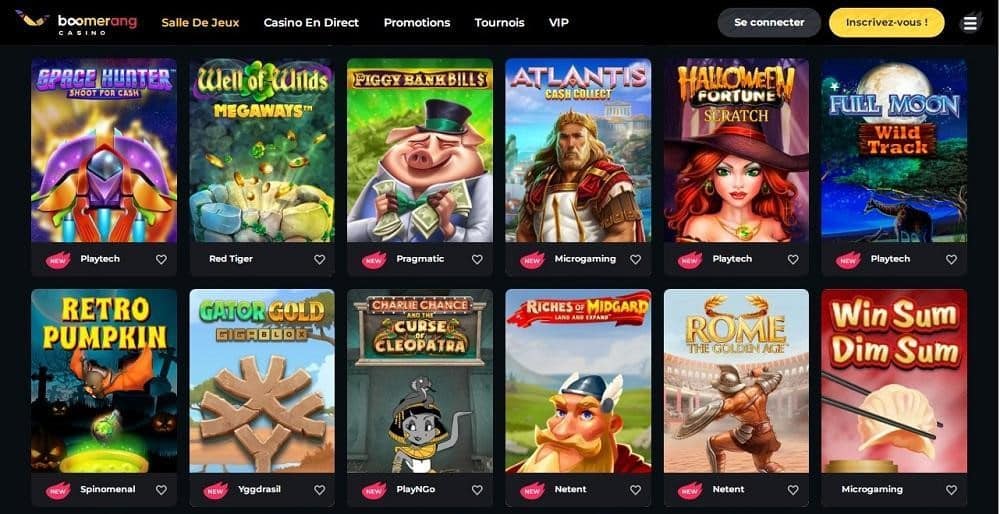This screenshot has width=1000, height=514.
Task: Open the Riches of Midgard game thumbnail
Action: pos(578,381)
